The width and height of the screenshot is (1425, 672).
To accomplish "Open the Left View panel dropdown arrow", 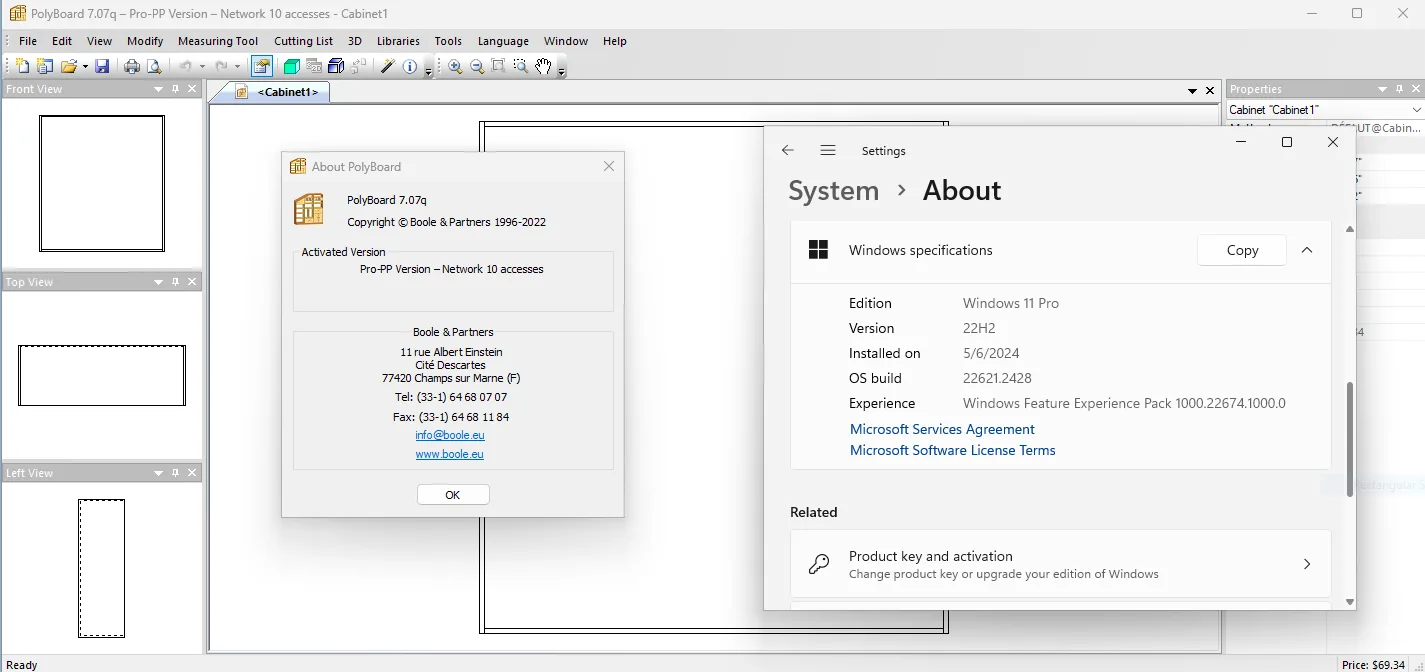I will pyautogui.click(x=158, y=473).
